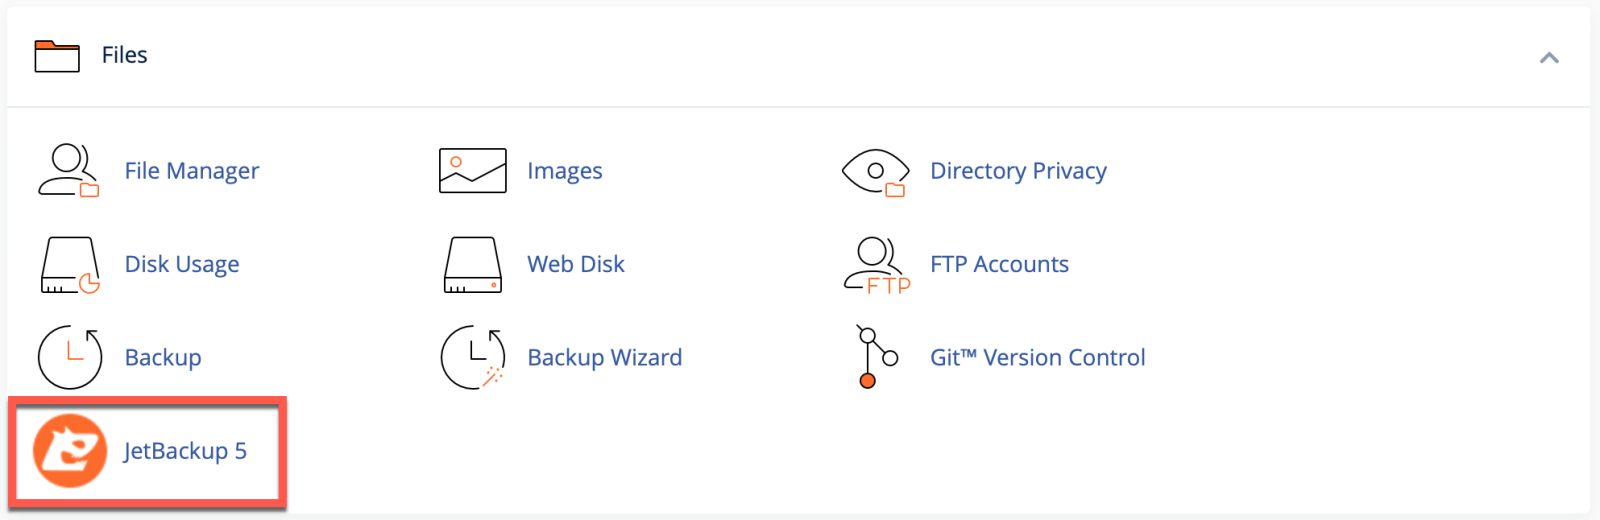Image resolution: width=1600 pixels, height=520 pixels.
Task: Open the Images icon
Action: tap(473, 171)
